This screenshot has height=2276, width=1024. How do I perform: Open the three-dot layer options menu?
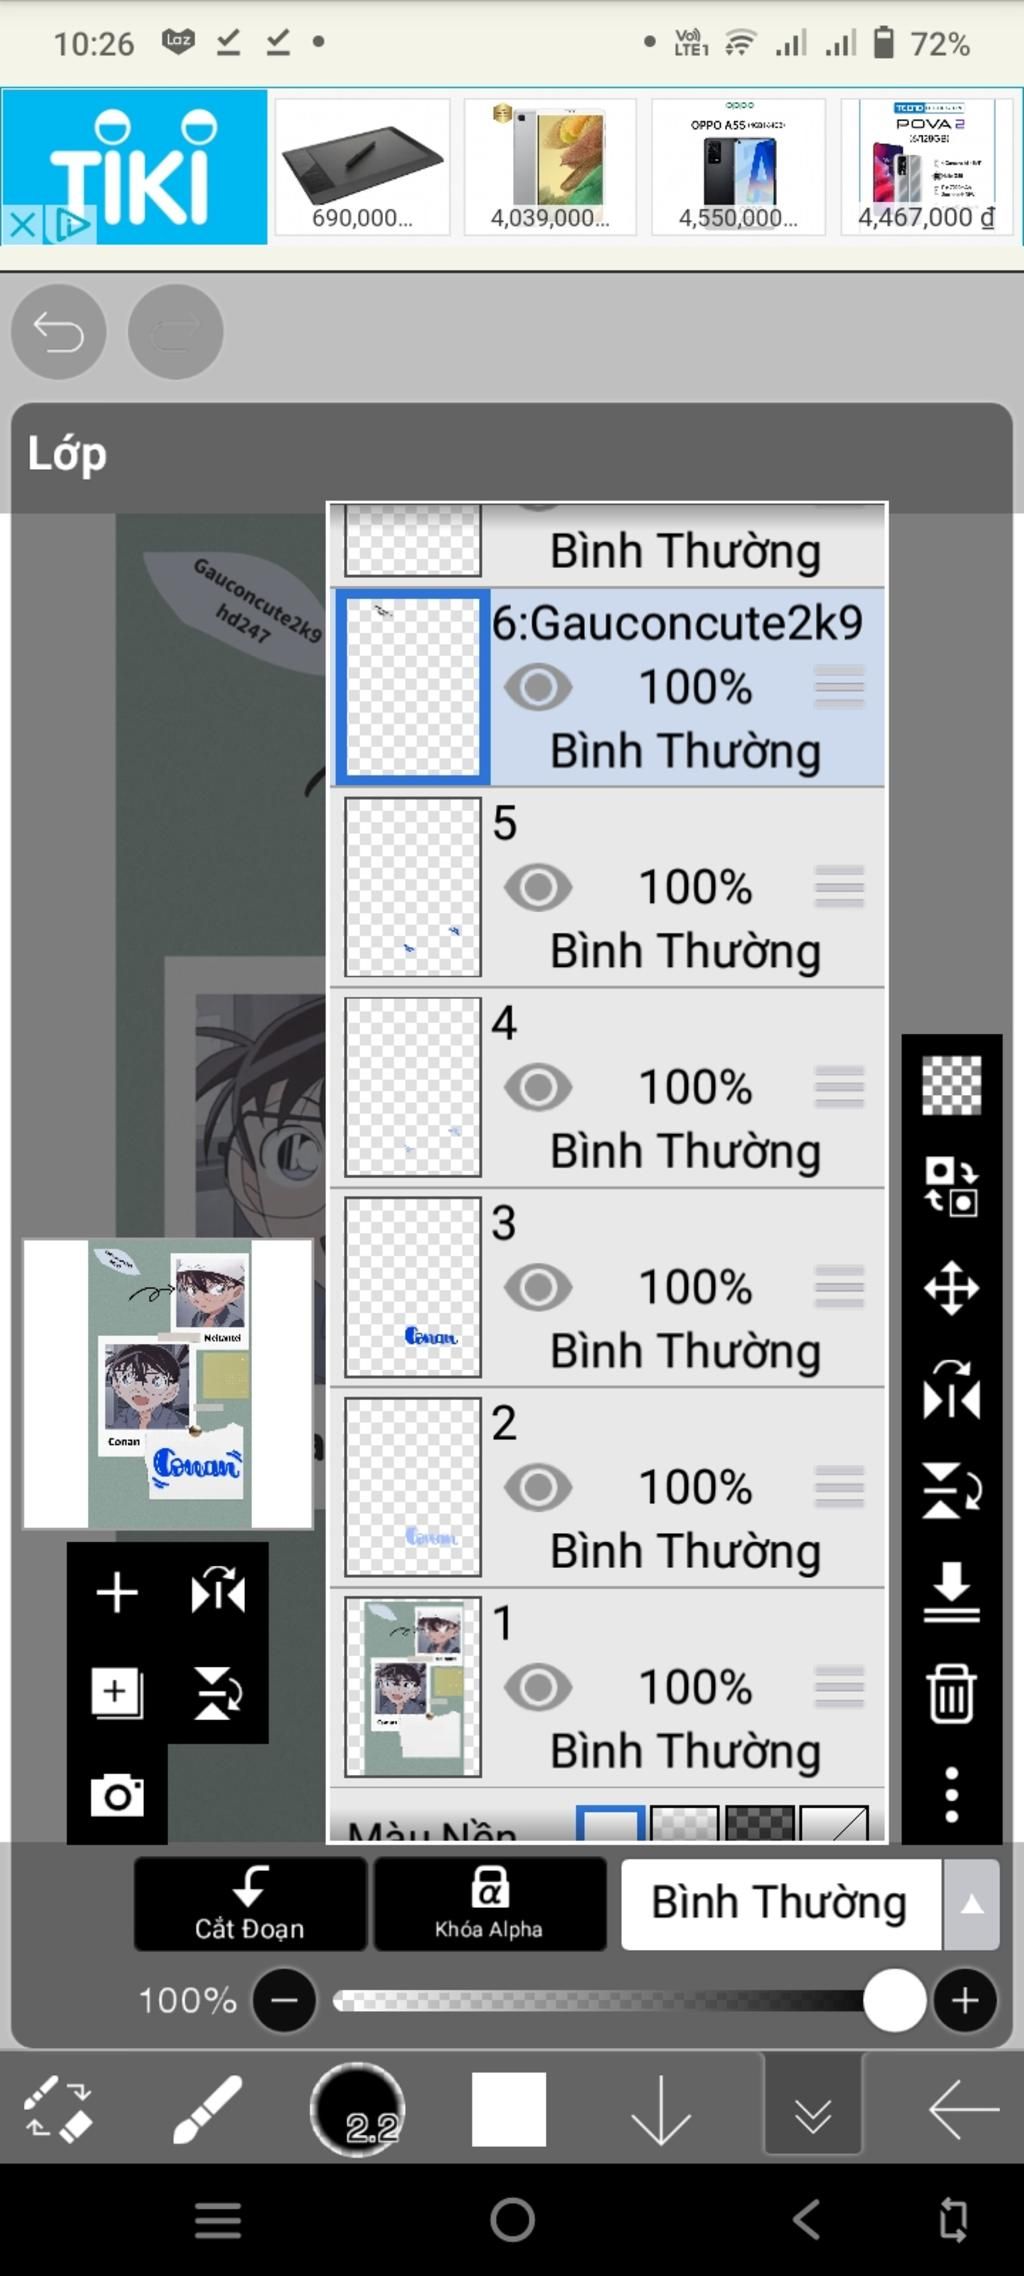pos(951,1795)
